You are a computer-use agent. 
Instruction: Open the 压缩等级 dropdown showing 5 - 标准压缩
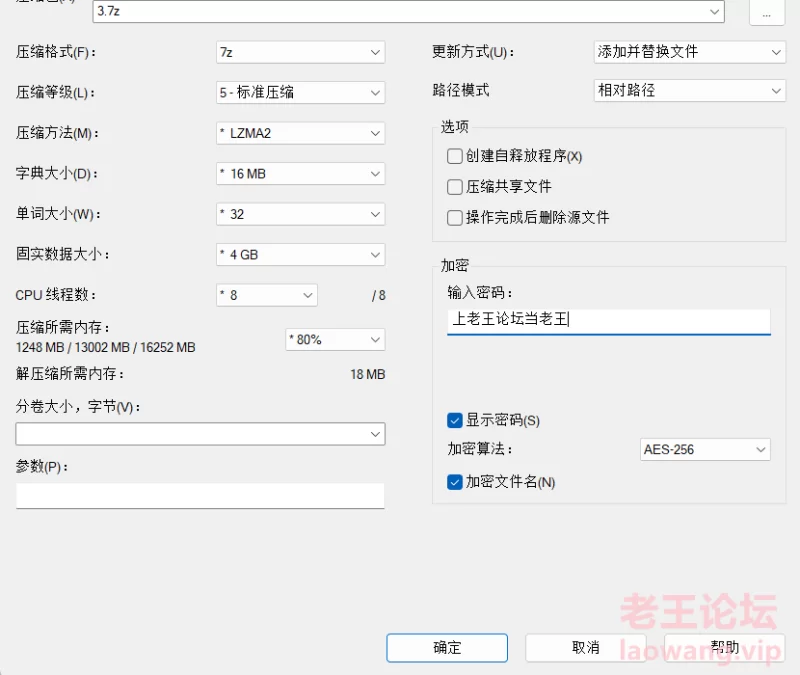(x=301, y=92)
